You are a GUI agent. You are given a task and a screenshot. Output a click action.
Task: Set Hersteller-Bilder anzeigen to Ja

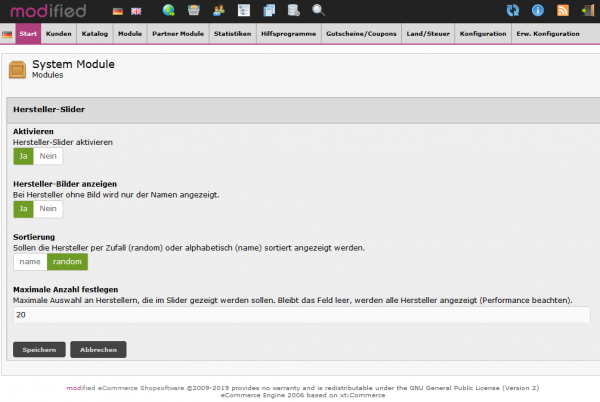23,208
